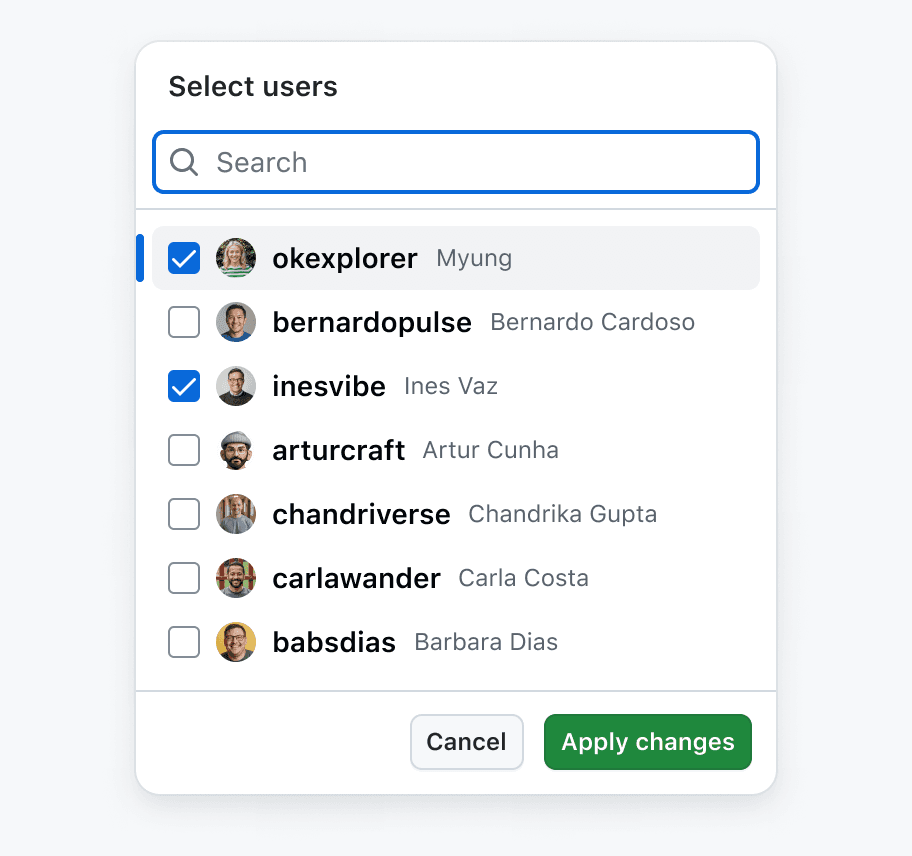Click the magnifying glass search icon
912x856 pixels.
184,162
